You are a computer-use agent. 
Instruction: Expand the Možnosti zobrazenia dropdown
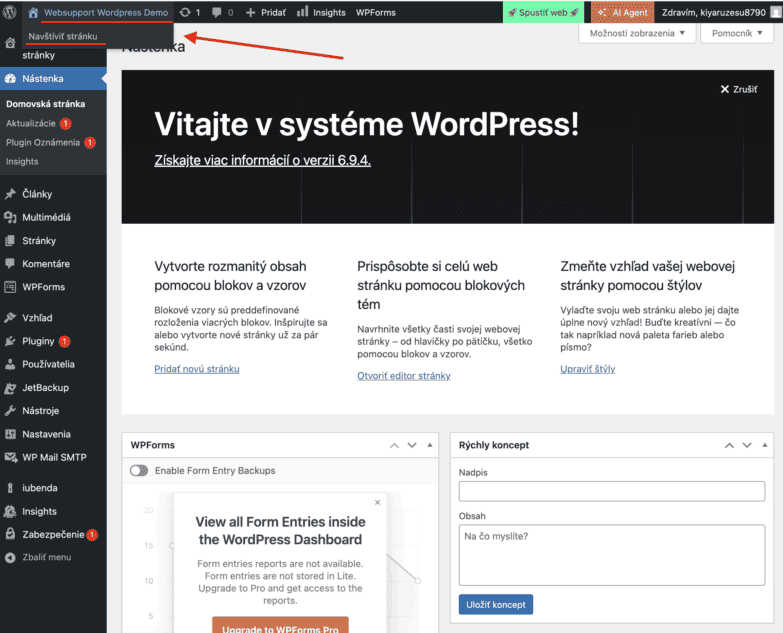637,33
